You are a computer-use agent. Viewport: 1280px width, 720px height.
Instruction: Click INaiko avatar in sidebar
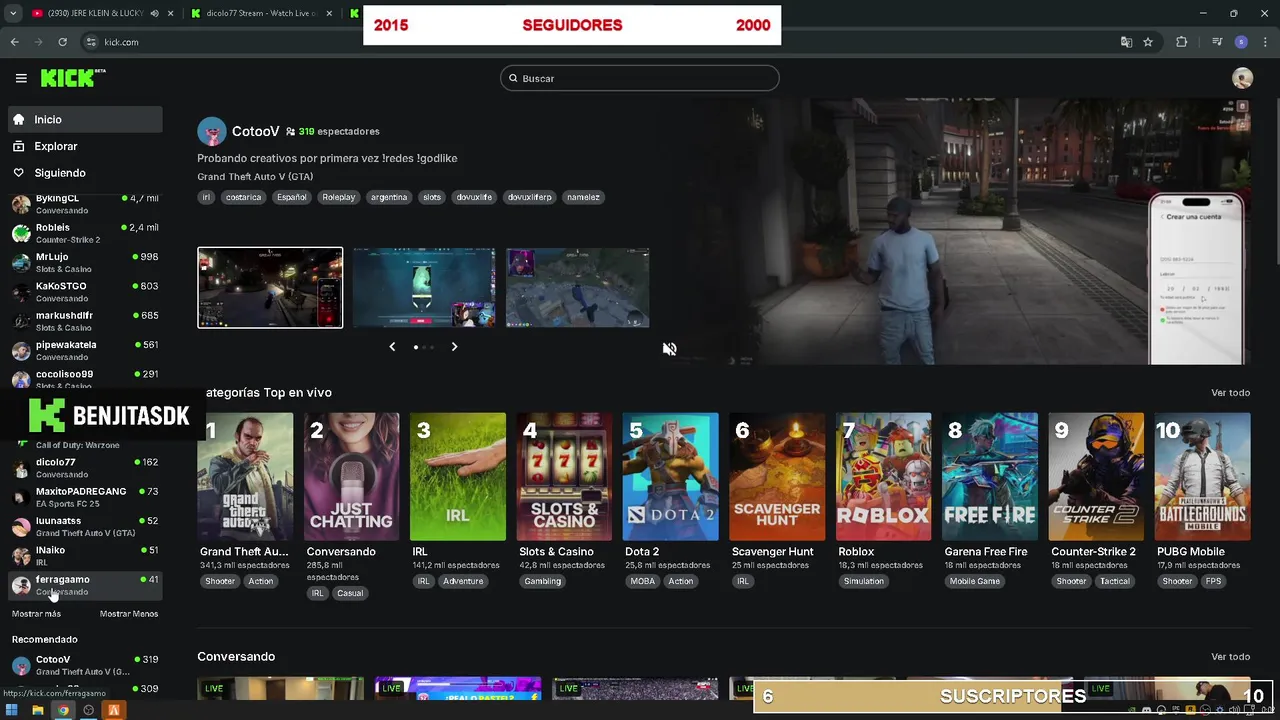coord(21,556)
